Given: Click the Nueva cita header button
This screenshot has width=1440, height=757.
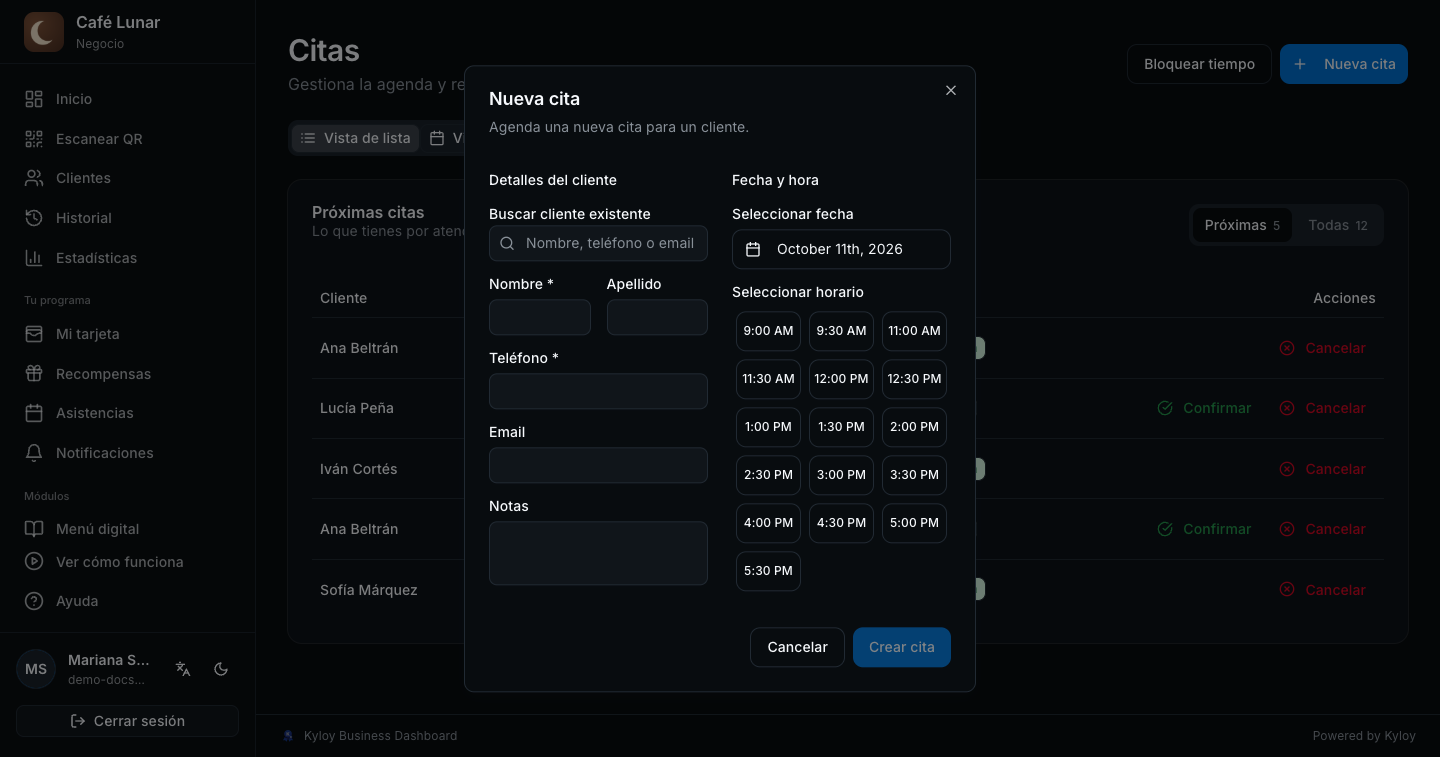Looking at the screenshot, I should pos(1344,64).
